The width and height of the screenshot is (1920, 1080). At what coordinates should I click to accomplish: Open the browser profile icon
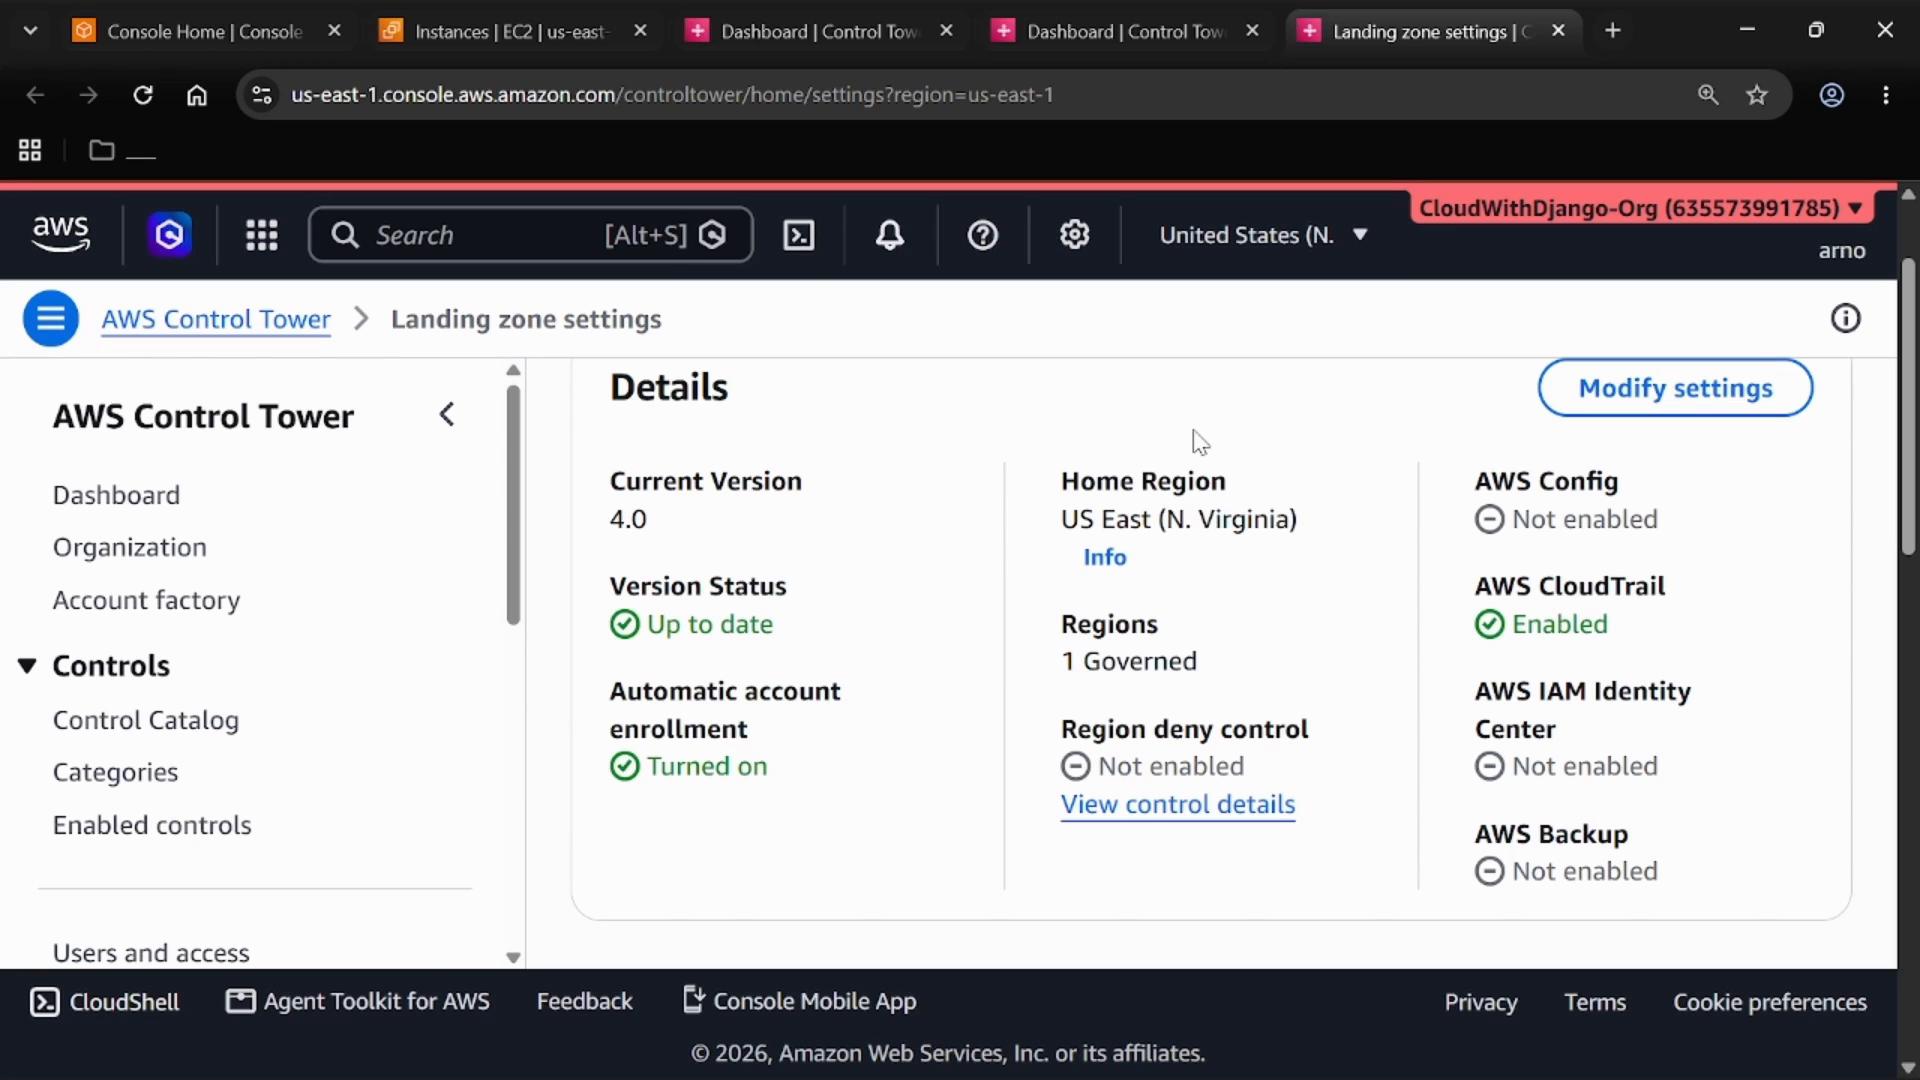click(x=1831, y=95)
